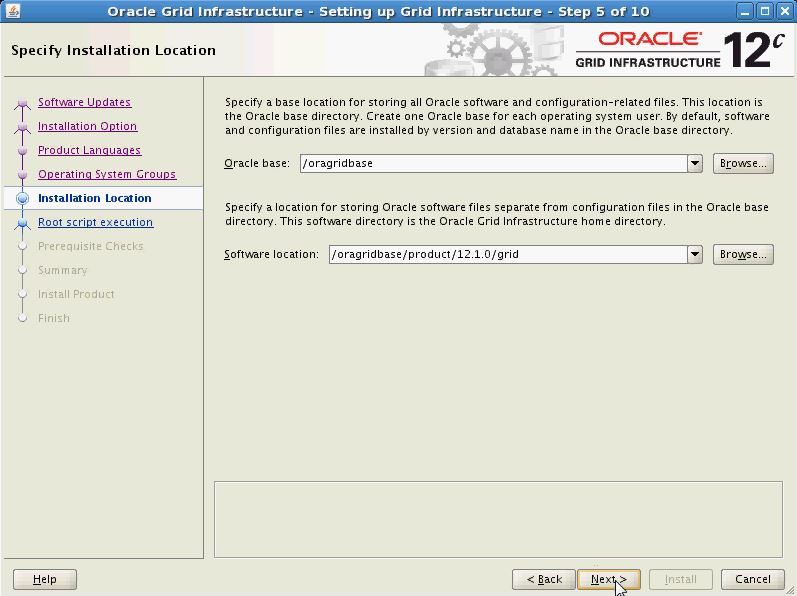
Task: Open the Software Updates step
Action: [x=84, y=102]
